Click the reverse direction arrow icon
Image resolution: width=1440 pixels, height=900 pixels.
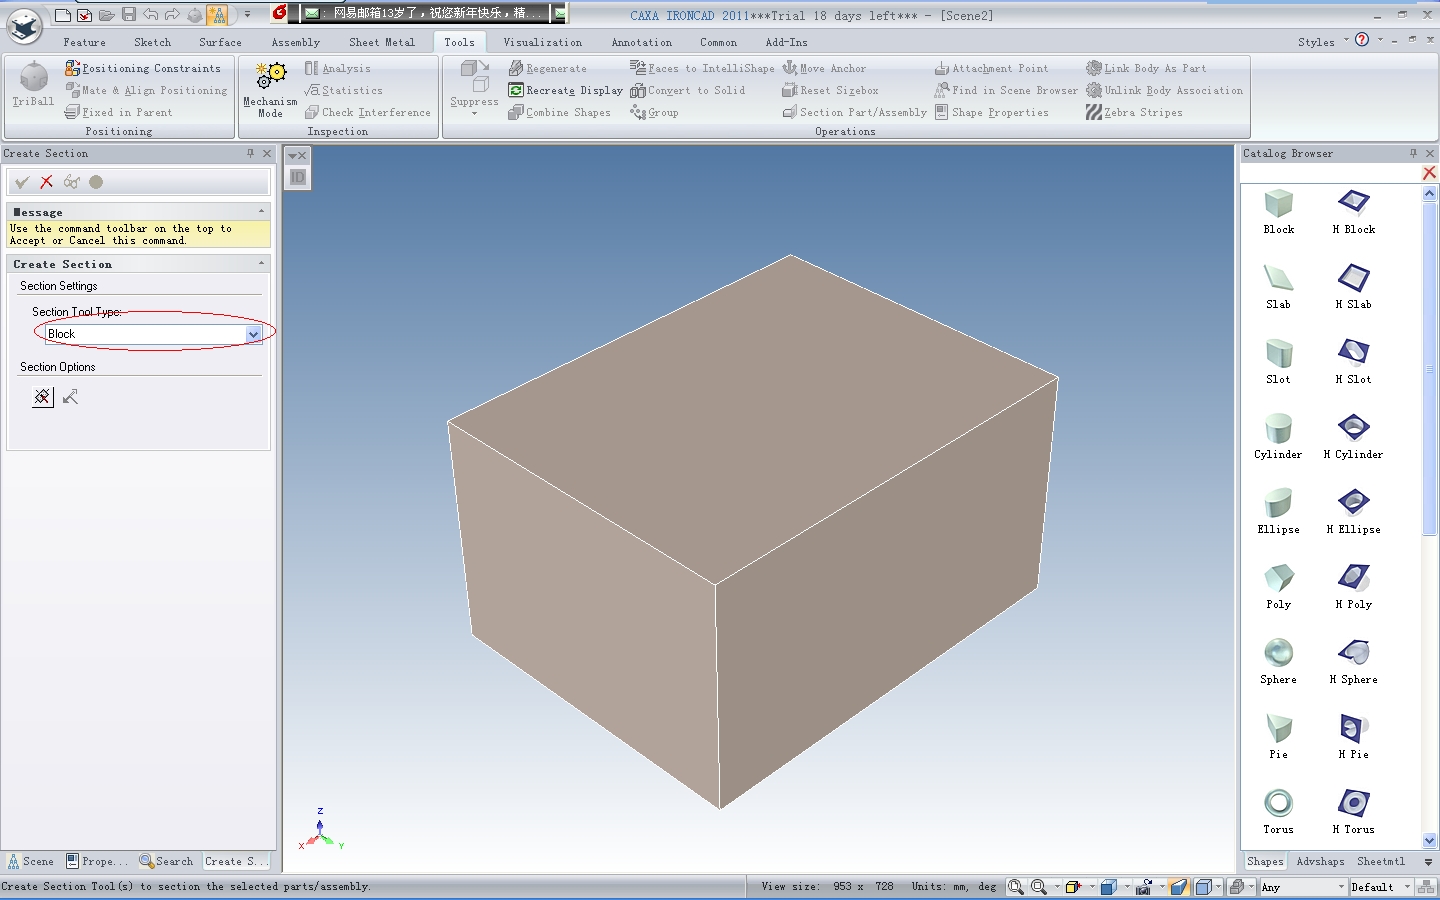(x=70, y=397)
